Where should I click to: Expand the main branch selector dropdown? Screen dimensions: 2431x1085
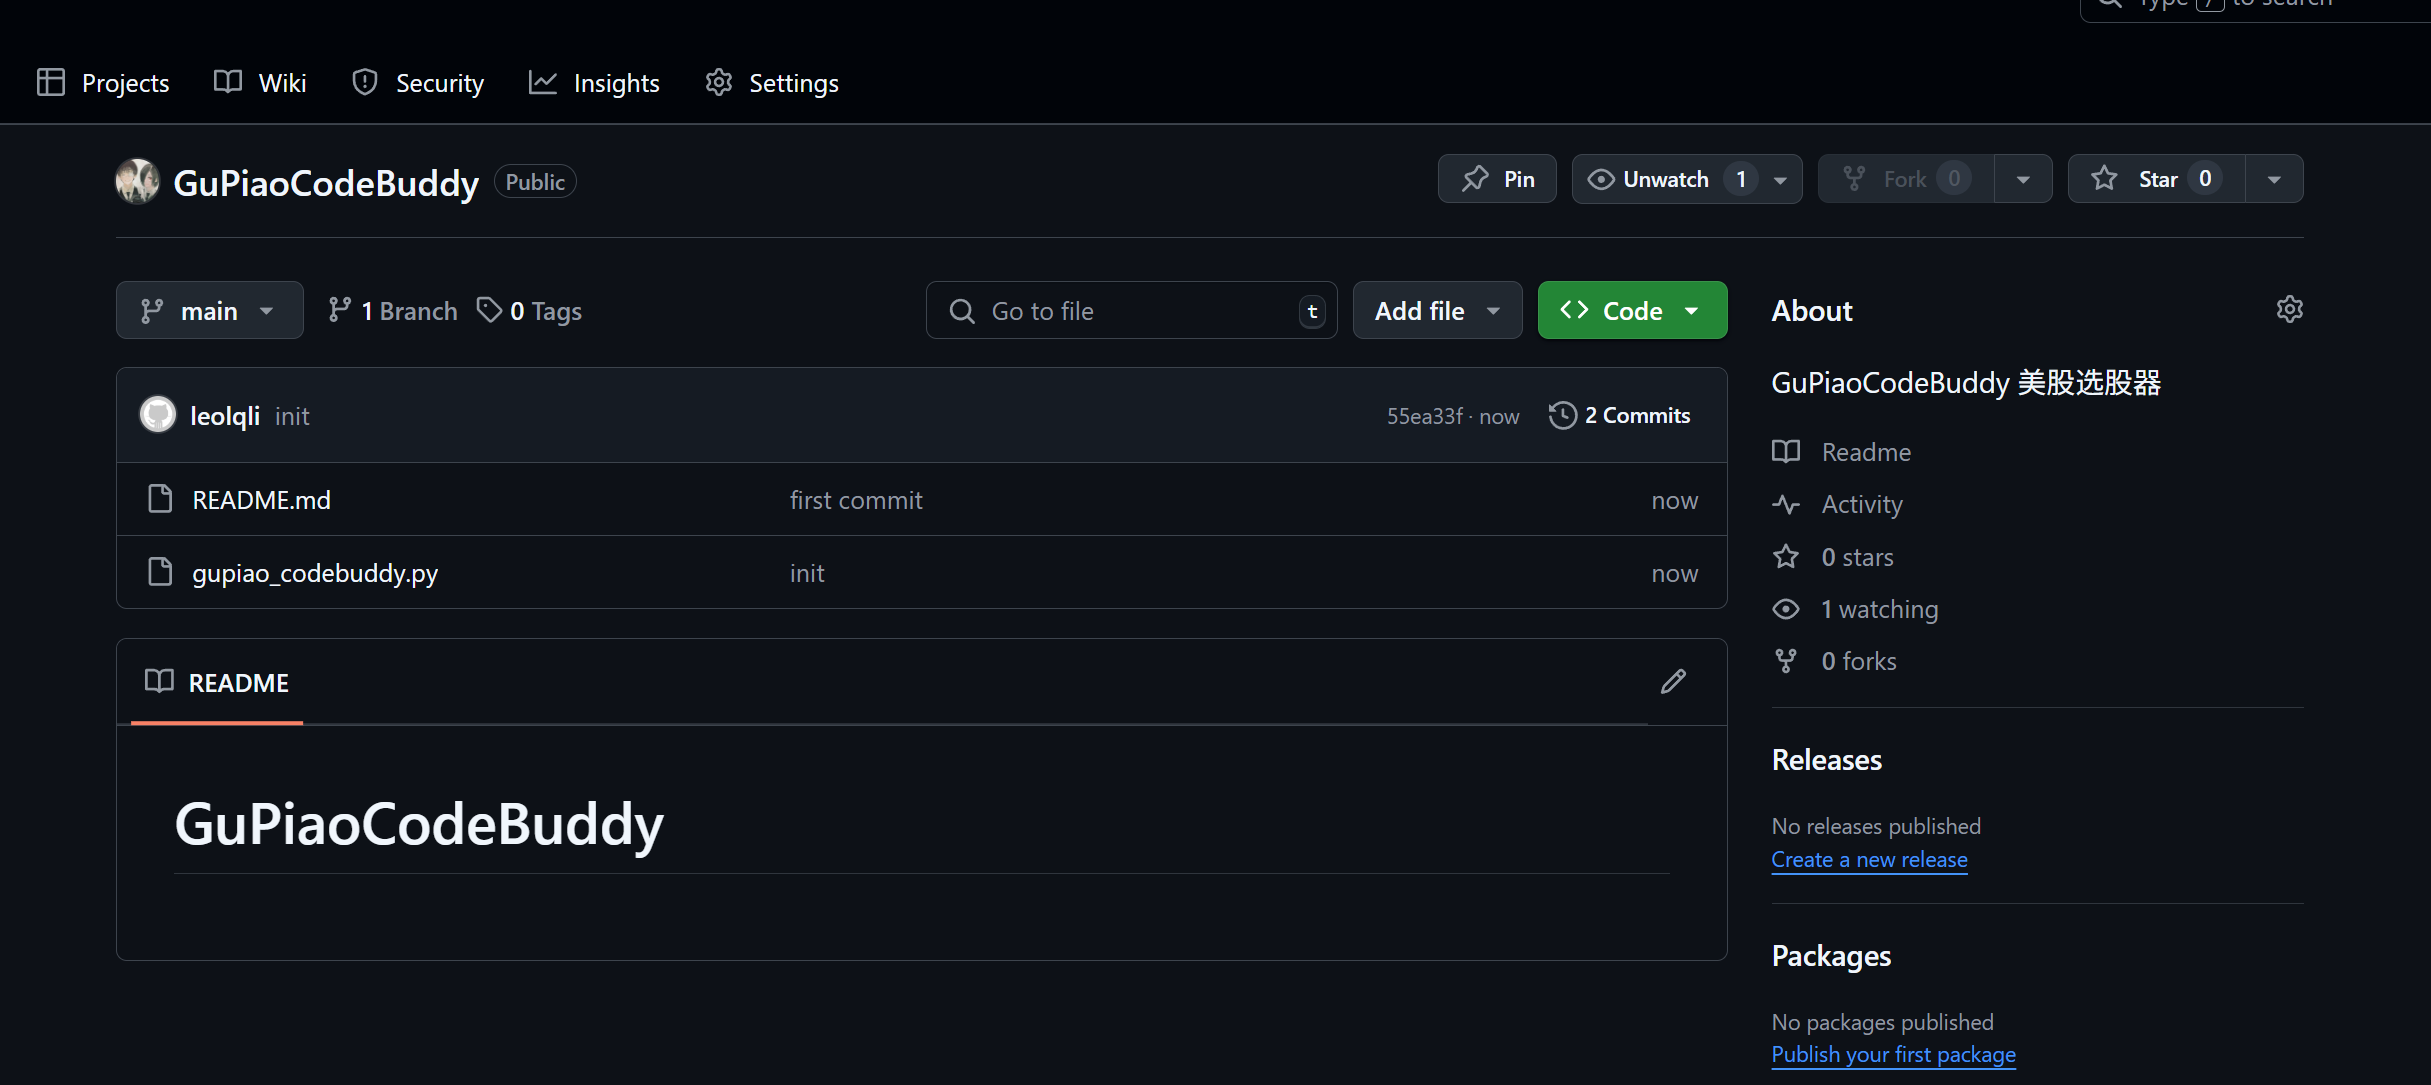point(209,311)
